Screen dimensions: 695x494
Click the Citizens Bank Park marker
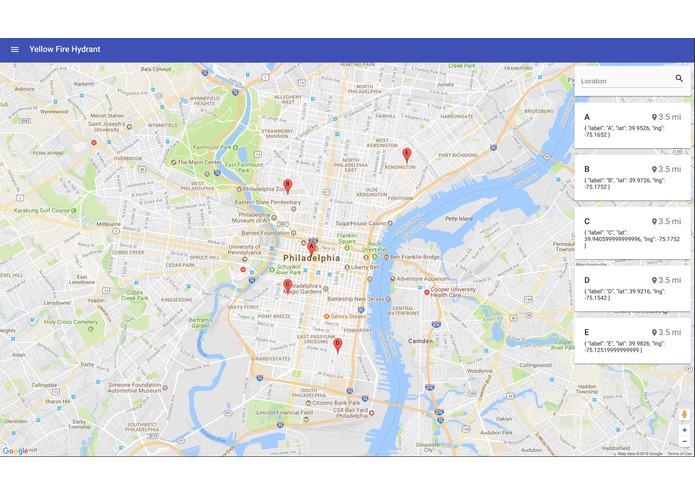coord(308,403)
